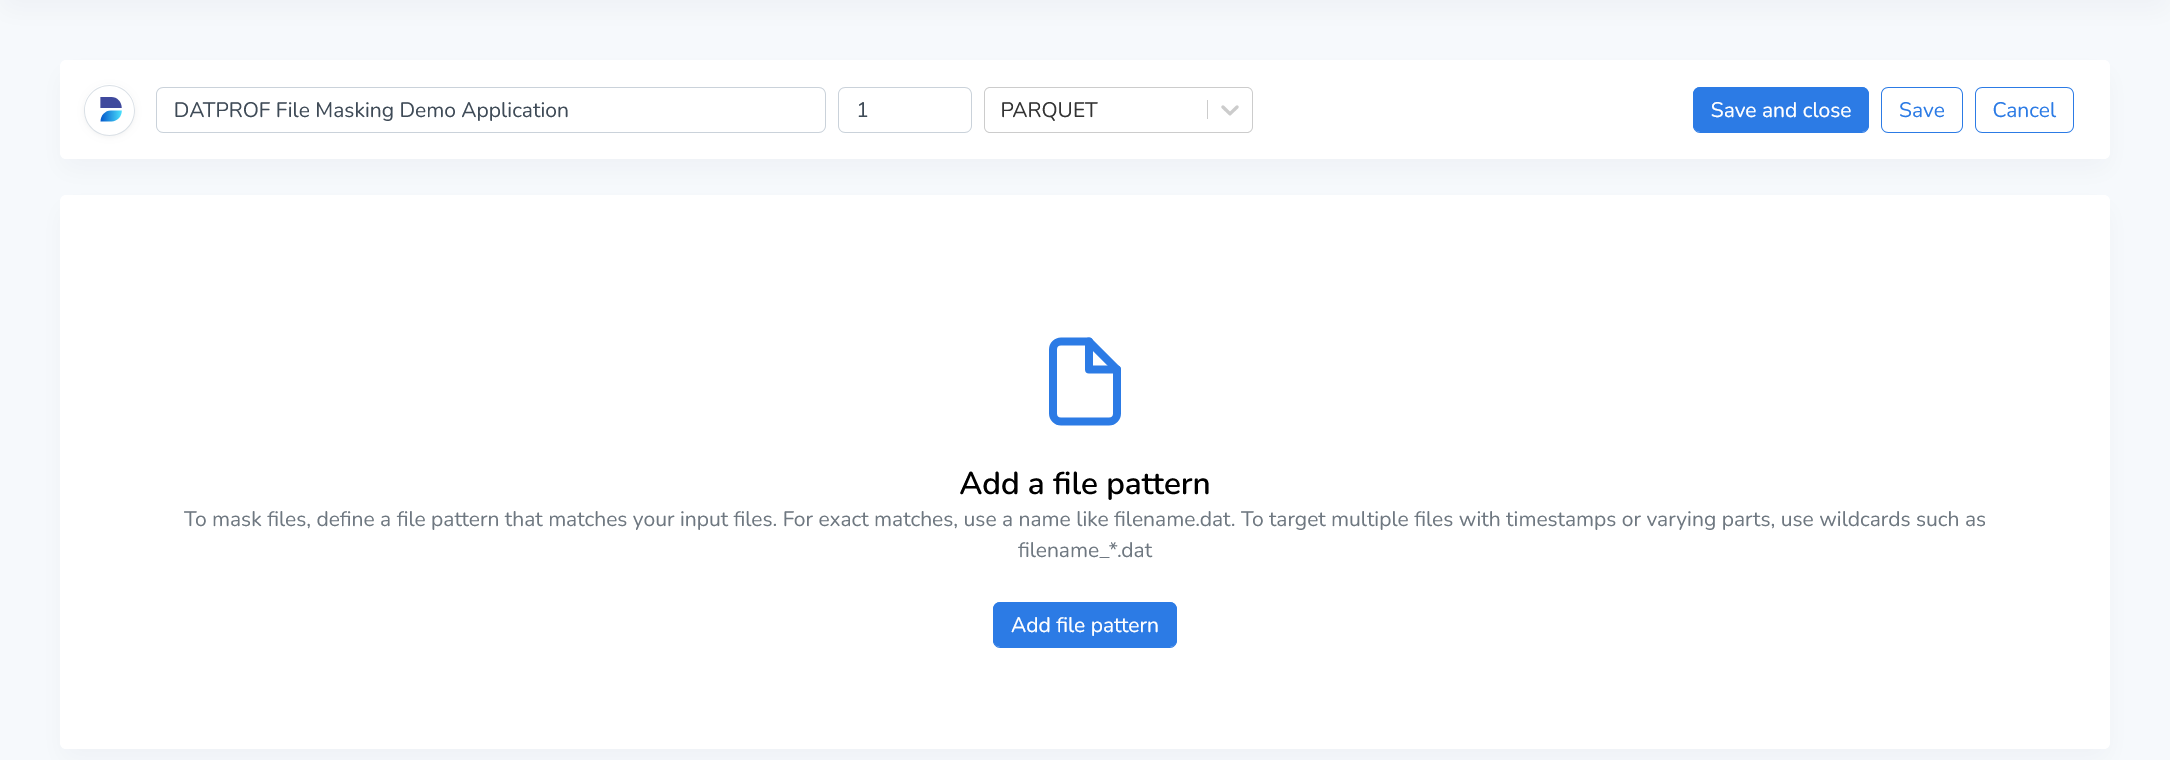Viewport: 2170px width, 760px height.
Task: Click the 'filename_*.dat' wildcard example text
Action: [x=1084, y=550]
